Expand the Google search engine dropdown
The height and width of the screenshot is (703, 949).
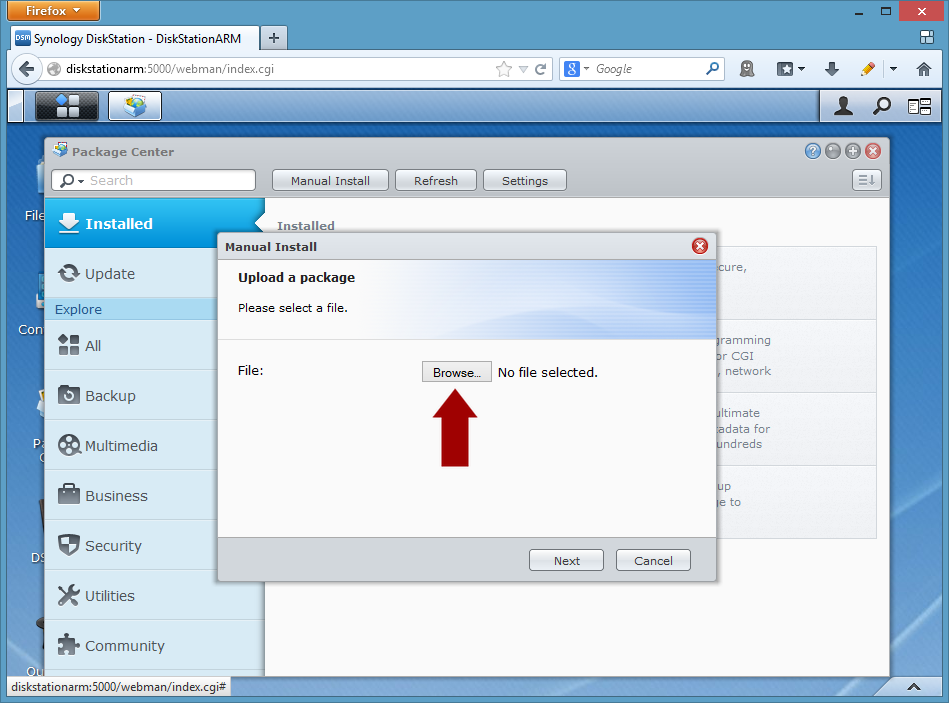(x=586, y=69)
